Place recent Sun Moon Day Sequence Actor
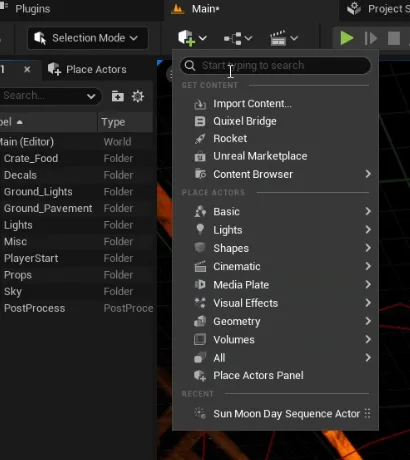 [275, 414]
